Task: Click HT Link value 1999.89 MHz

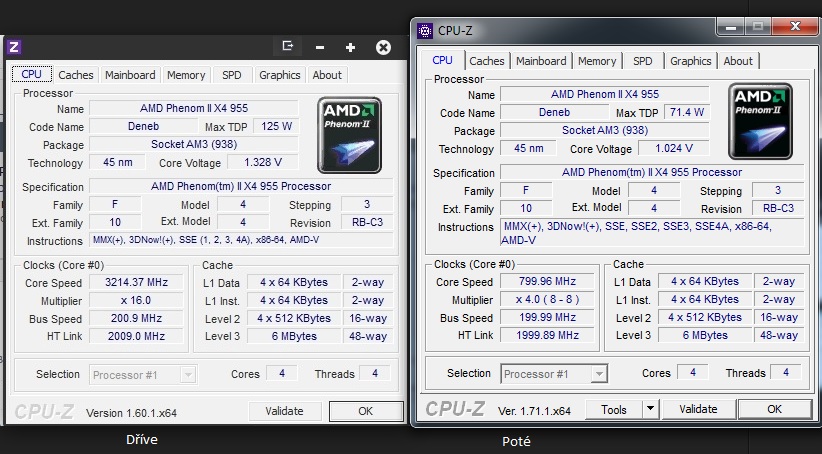Action: click(547, 335)
